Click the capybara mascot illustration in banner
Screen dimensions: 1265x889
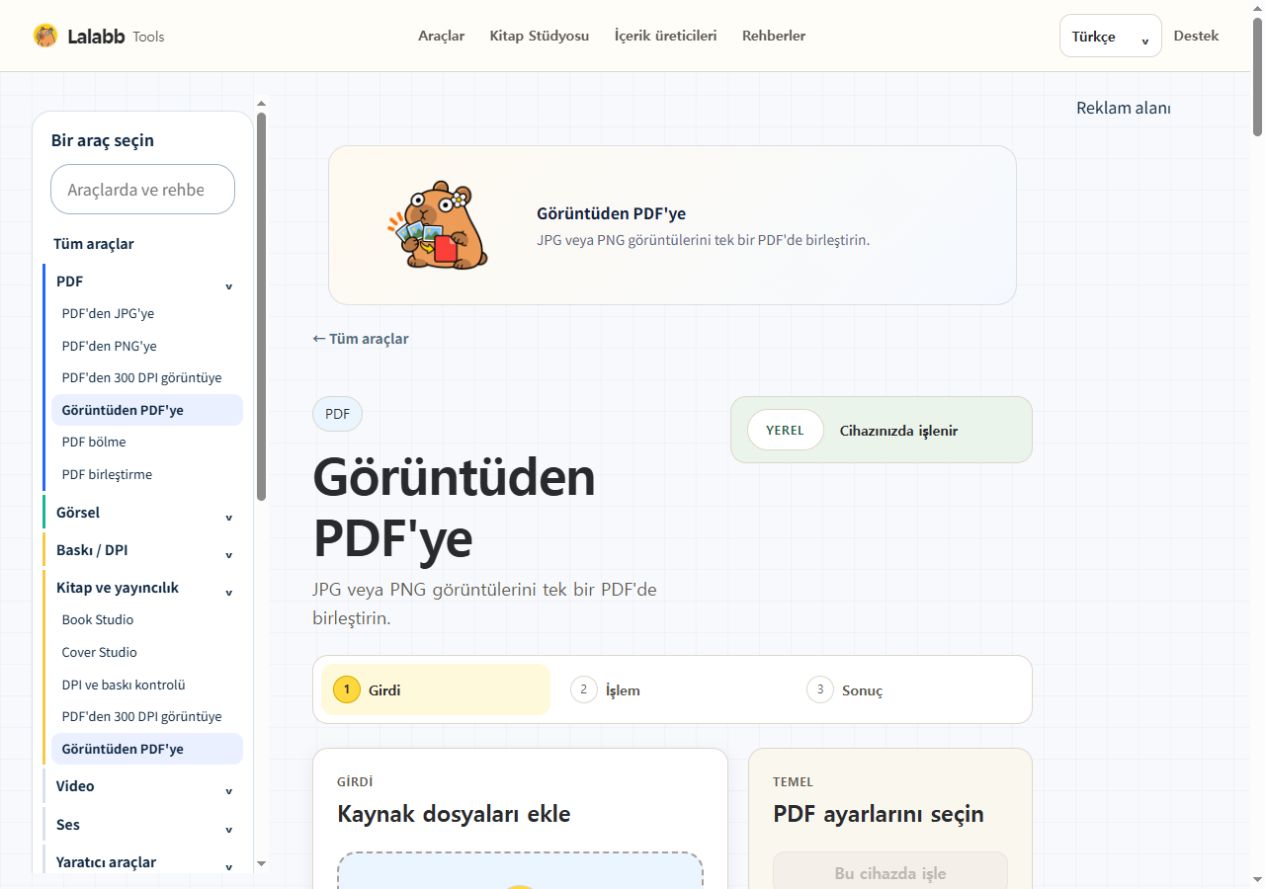437,225
